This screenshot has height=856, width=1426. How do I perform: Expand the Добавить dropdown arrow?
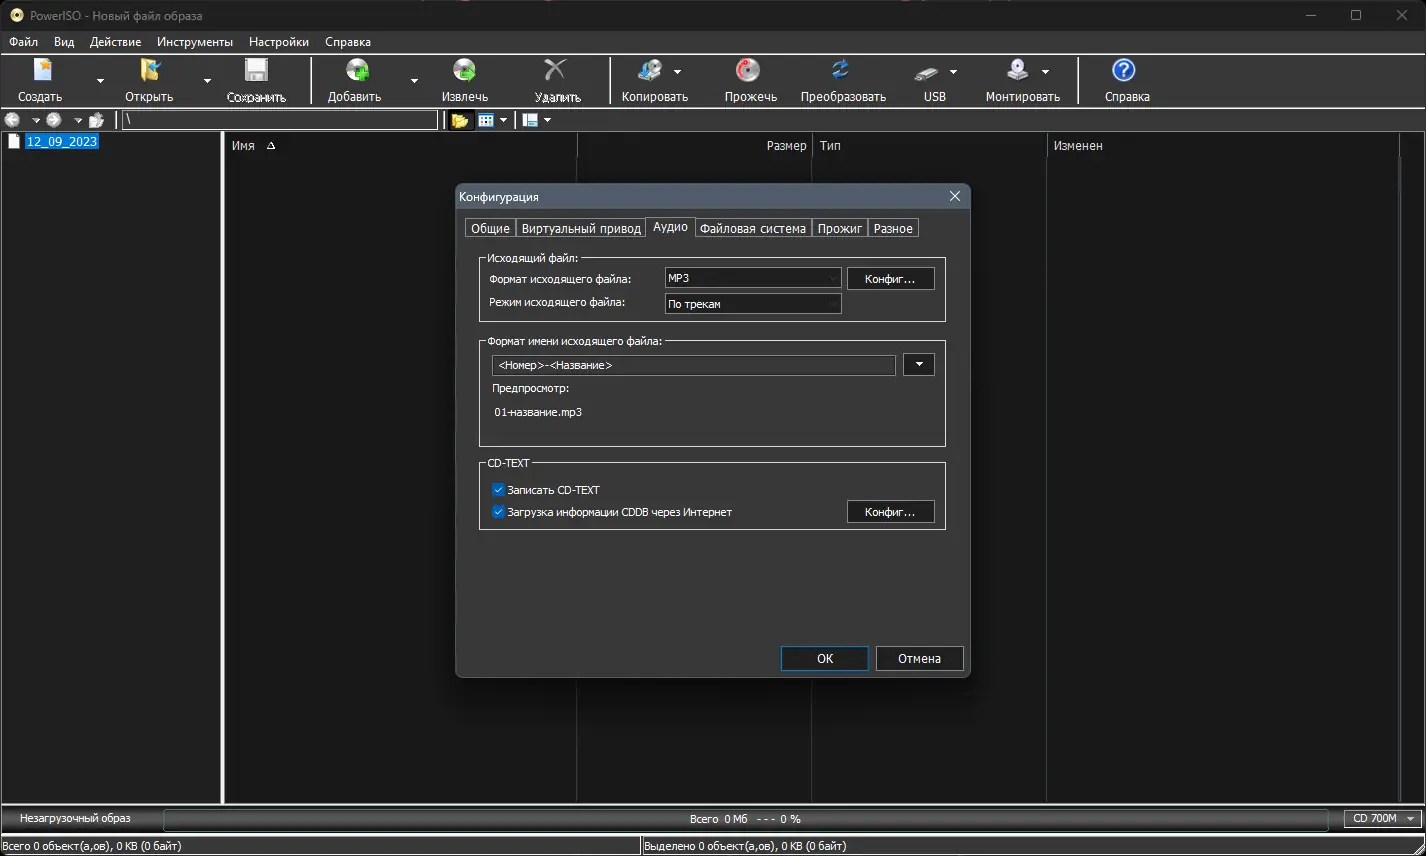414,81
